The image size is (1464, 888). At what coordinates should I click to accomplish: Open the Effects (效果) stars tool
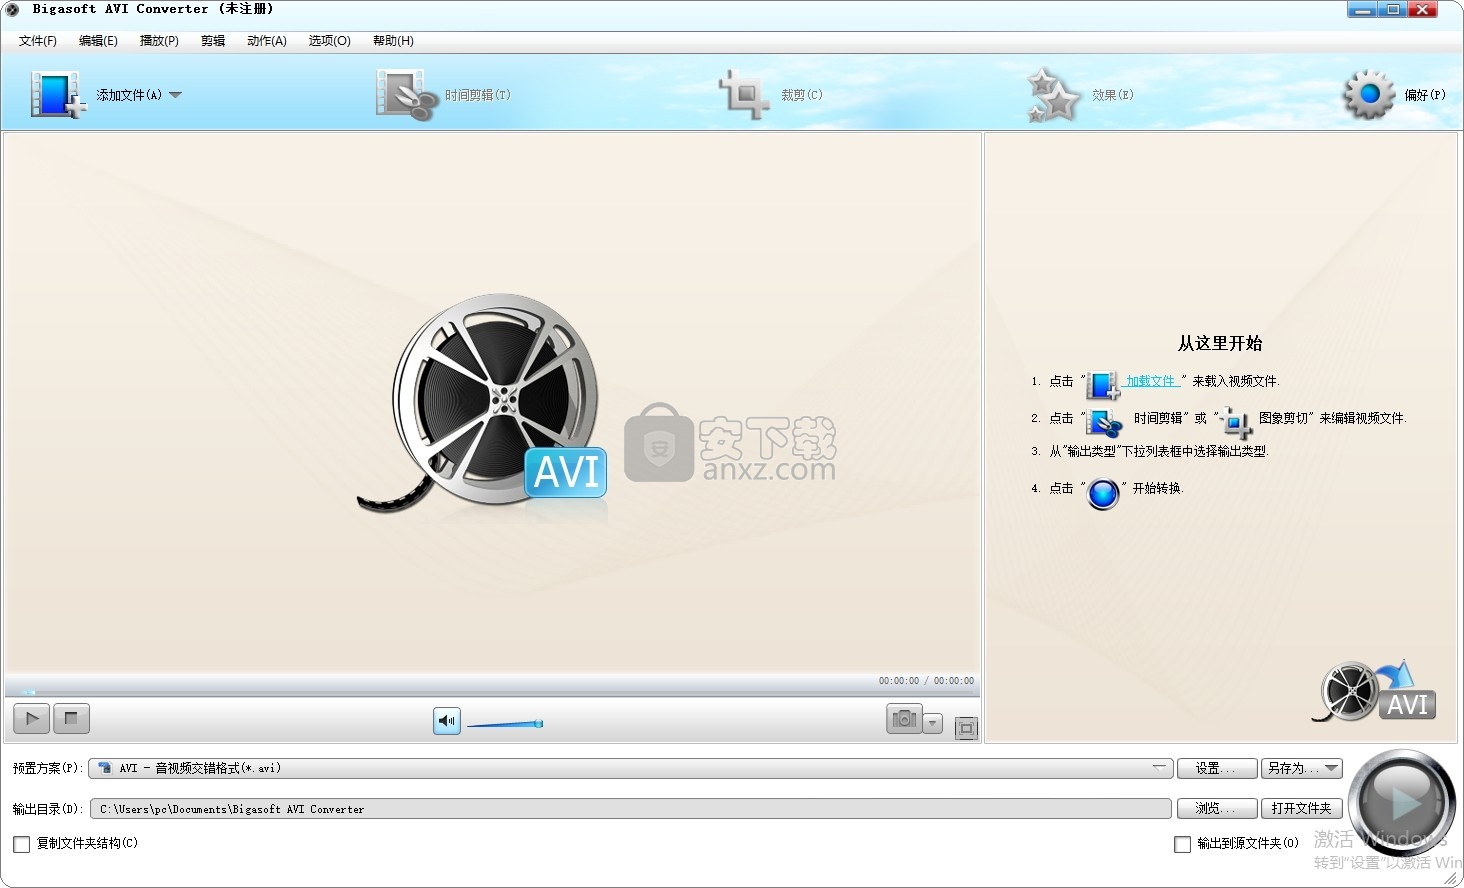1081,95
